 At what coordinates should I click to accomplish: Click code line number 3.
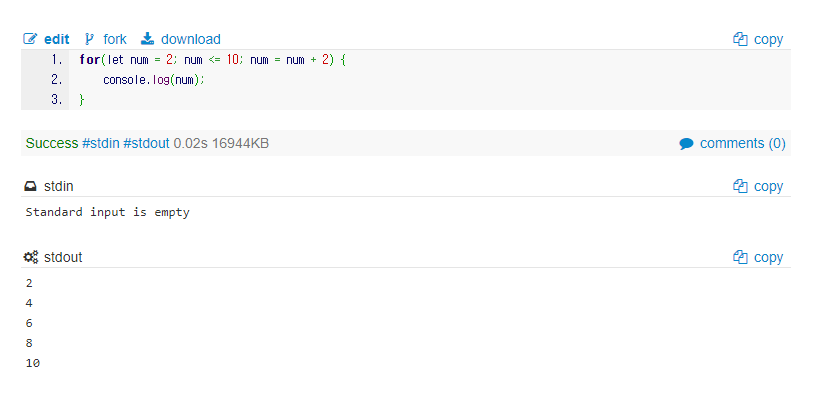[x=57, y=100]
